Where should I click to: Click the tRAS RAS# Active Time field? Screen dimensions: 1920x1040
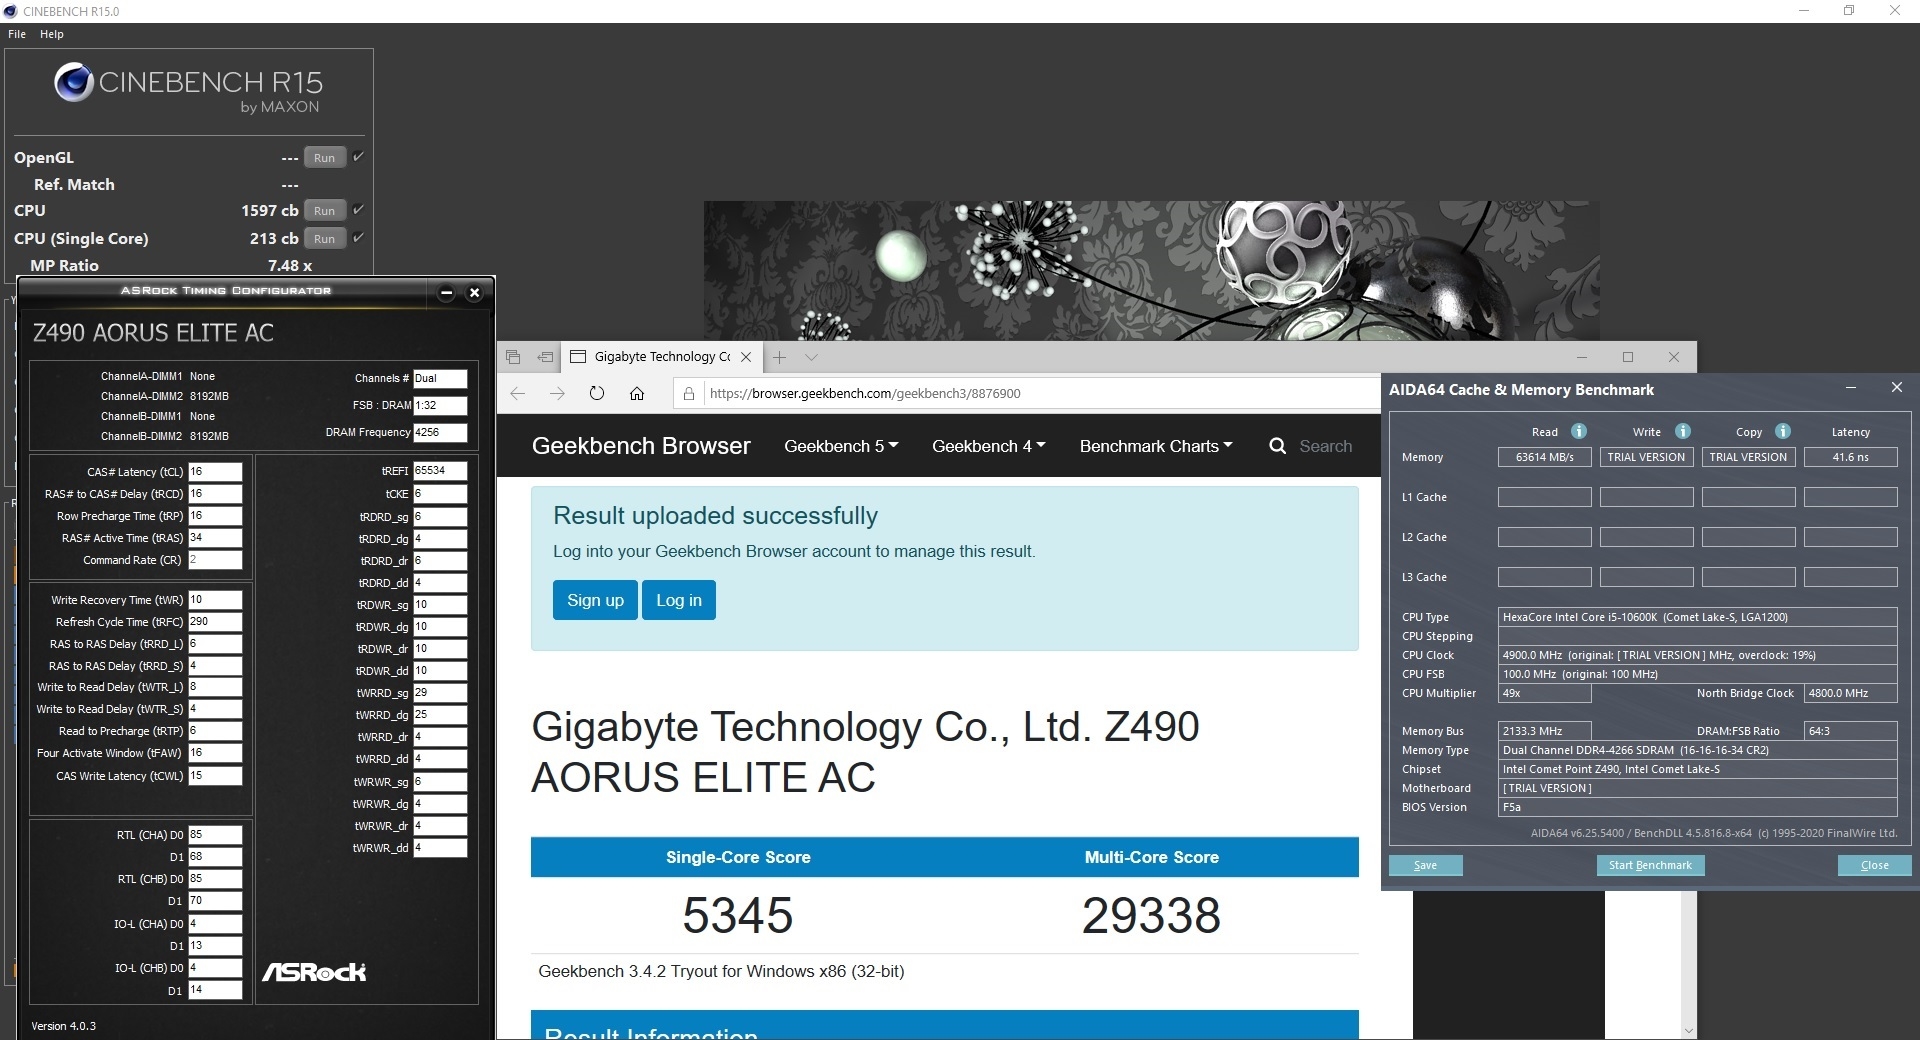click(x=215, y=538)
